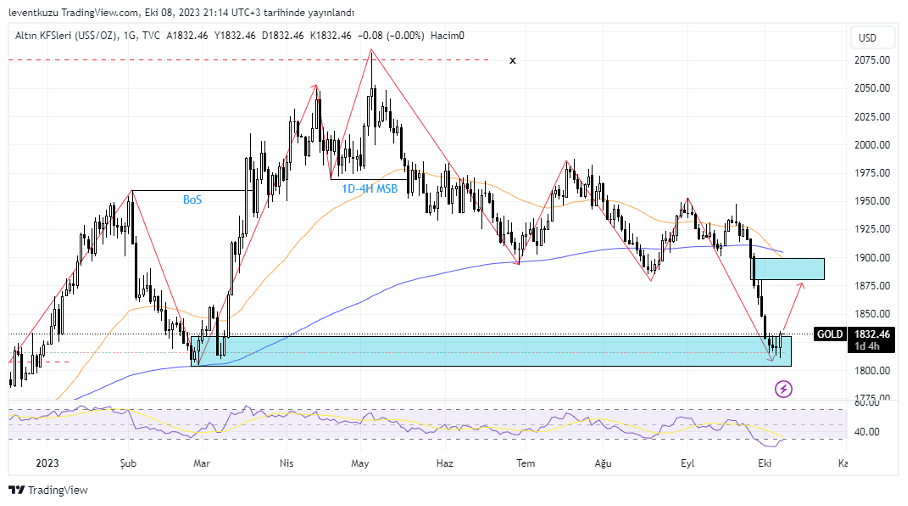Select the upper blue zone rectangle near 1900
The image size is (908, 506).
[x=788, y=268]
